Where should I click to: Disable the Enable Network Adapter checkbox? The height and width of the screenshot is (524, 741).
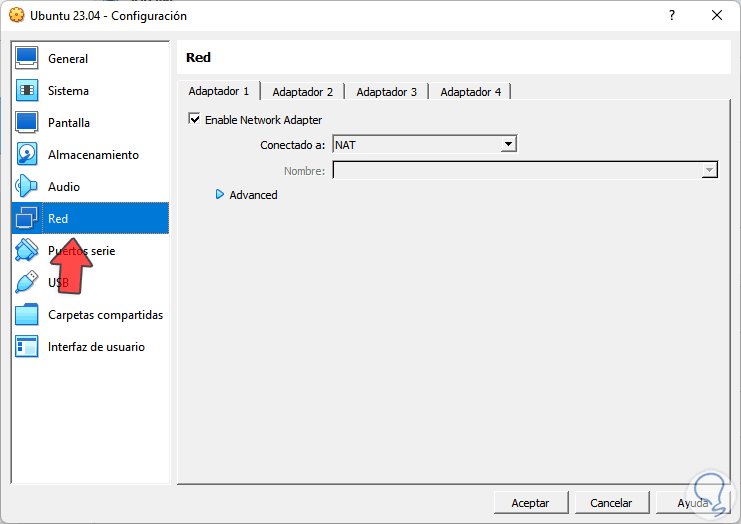pos(194,120)
